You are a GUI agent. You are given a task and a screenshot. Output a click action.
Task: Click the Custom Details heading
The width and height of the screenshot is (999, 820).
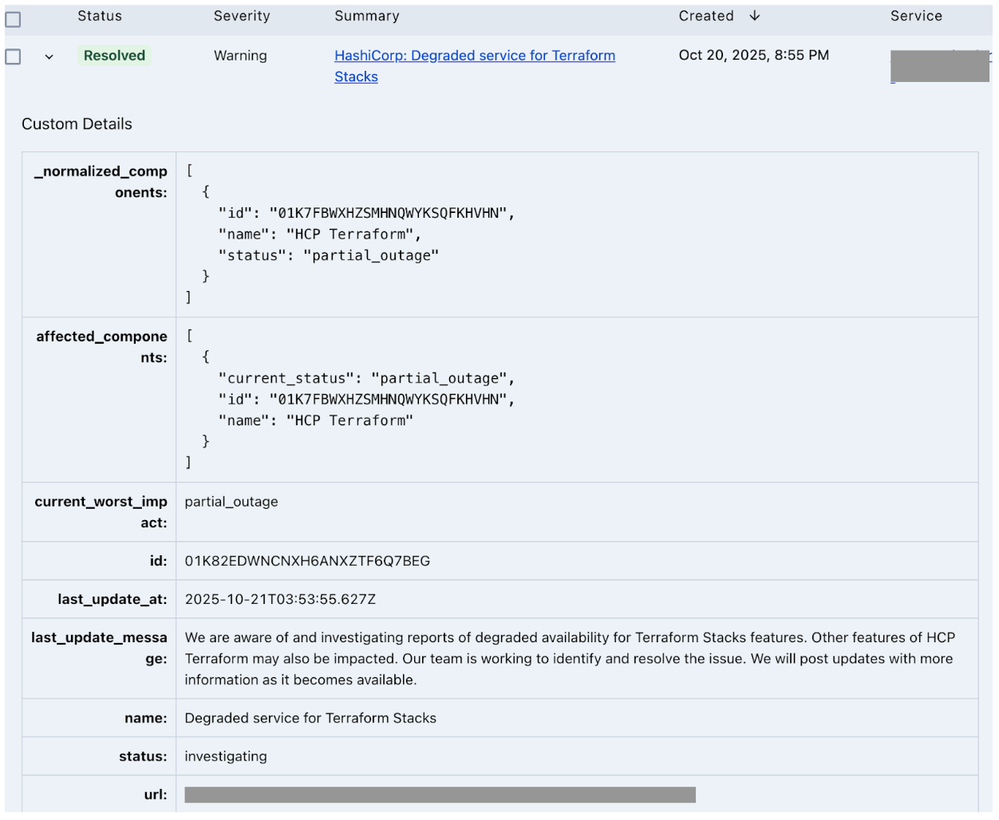point(77,124)
